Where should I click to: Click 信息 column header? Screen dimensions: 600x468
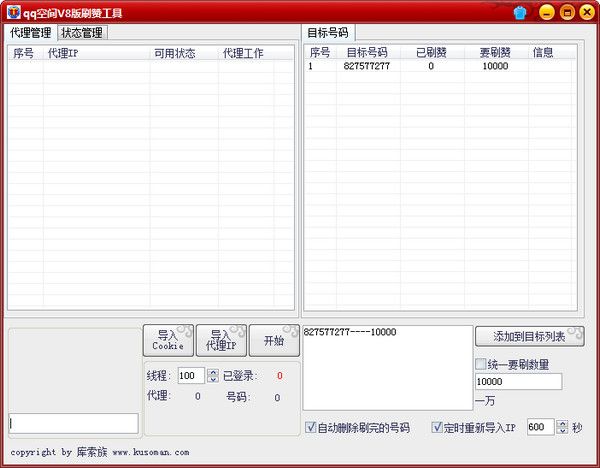click(551, 52)
